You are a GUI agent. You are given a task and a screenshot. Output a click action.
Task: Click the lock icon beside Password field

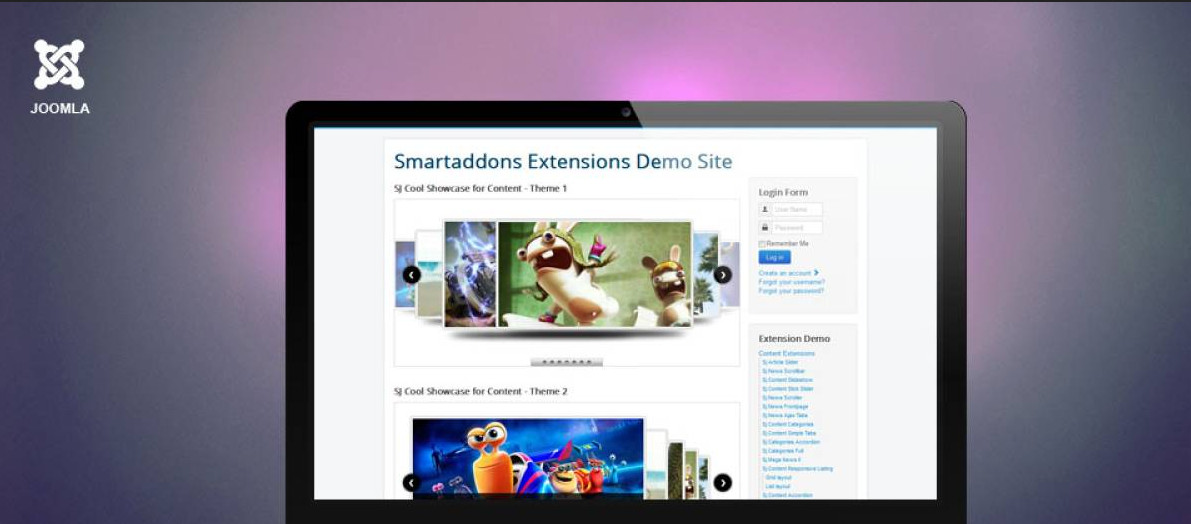point(765,227)
